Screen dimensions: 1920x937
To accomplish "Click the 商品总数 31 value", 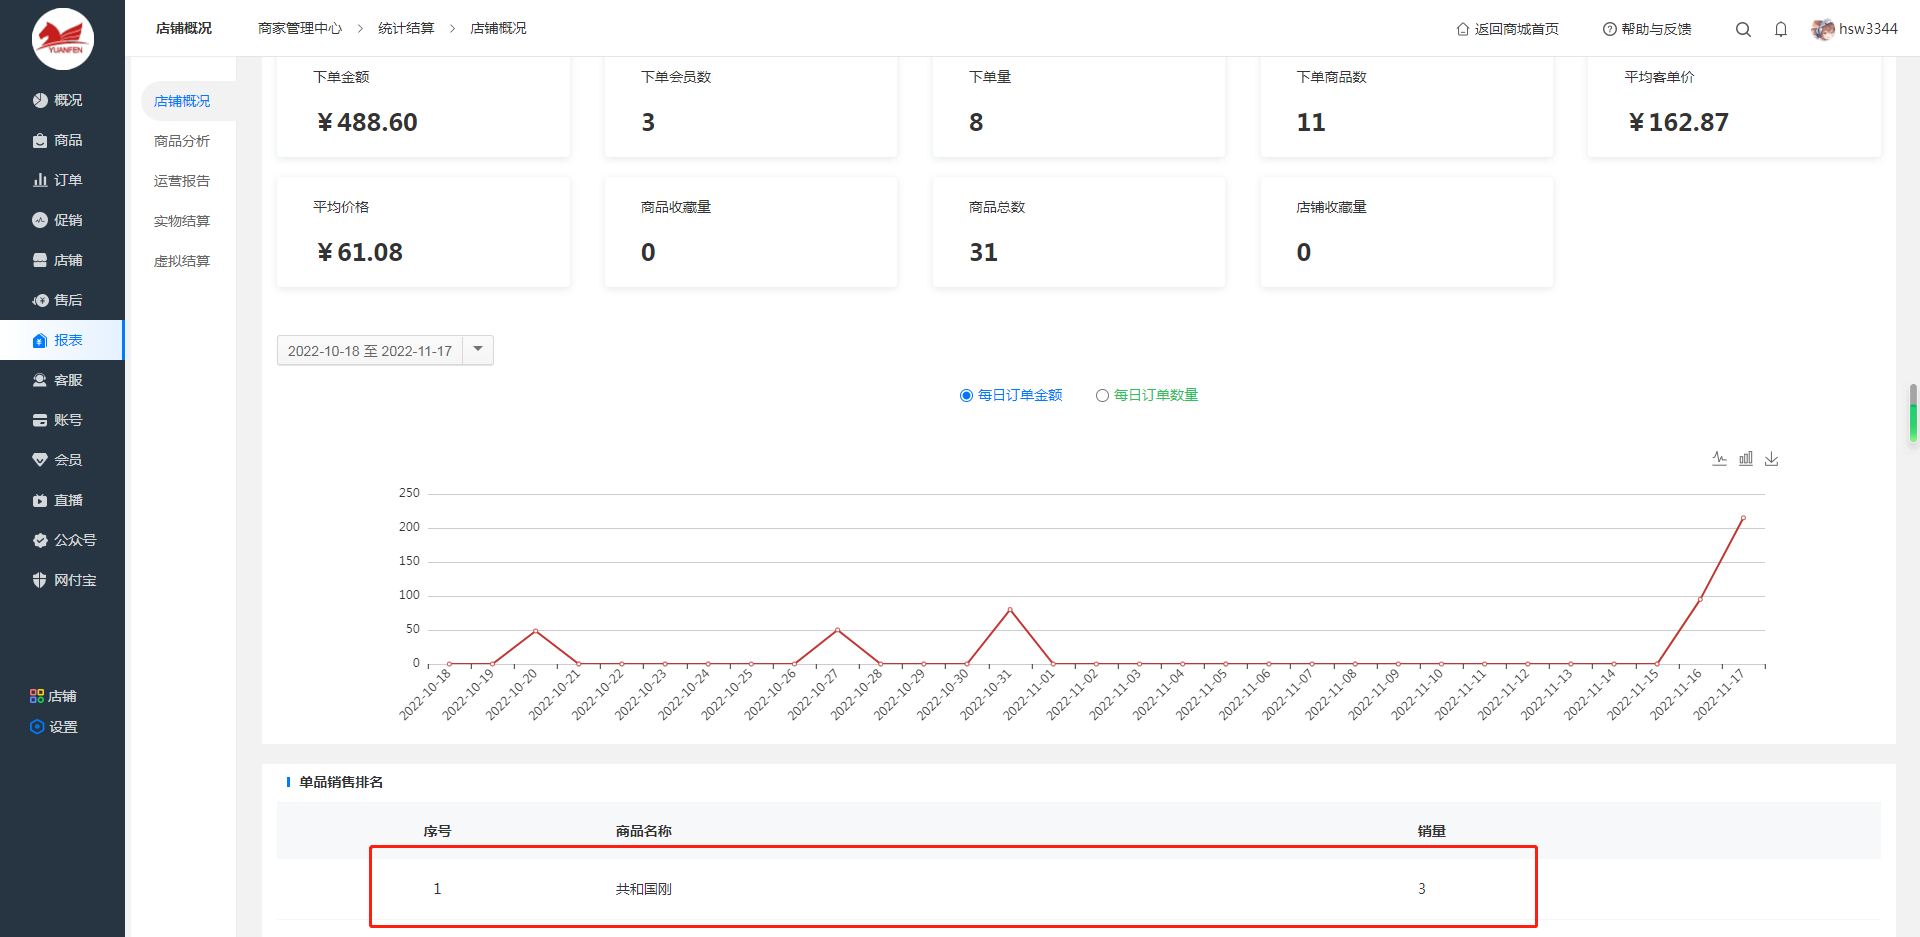I will coord(983,252).
